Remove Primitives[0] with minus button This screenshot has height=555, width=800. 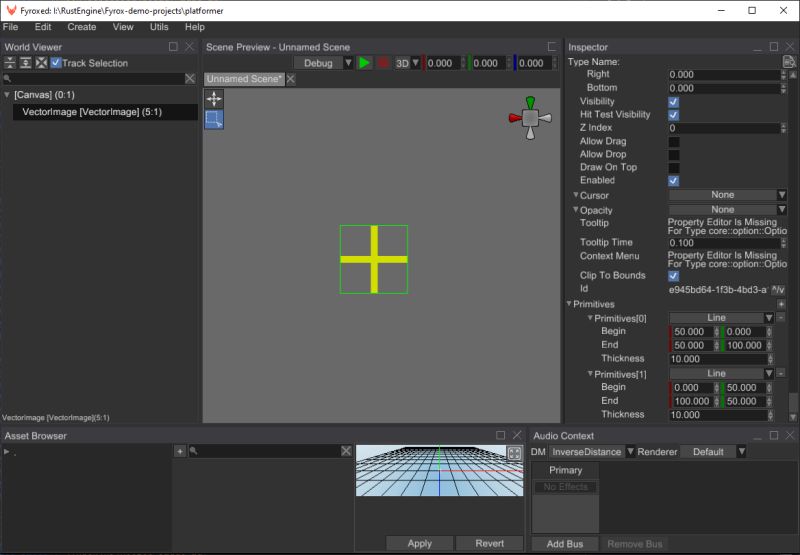[781, 318]
